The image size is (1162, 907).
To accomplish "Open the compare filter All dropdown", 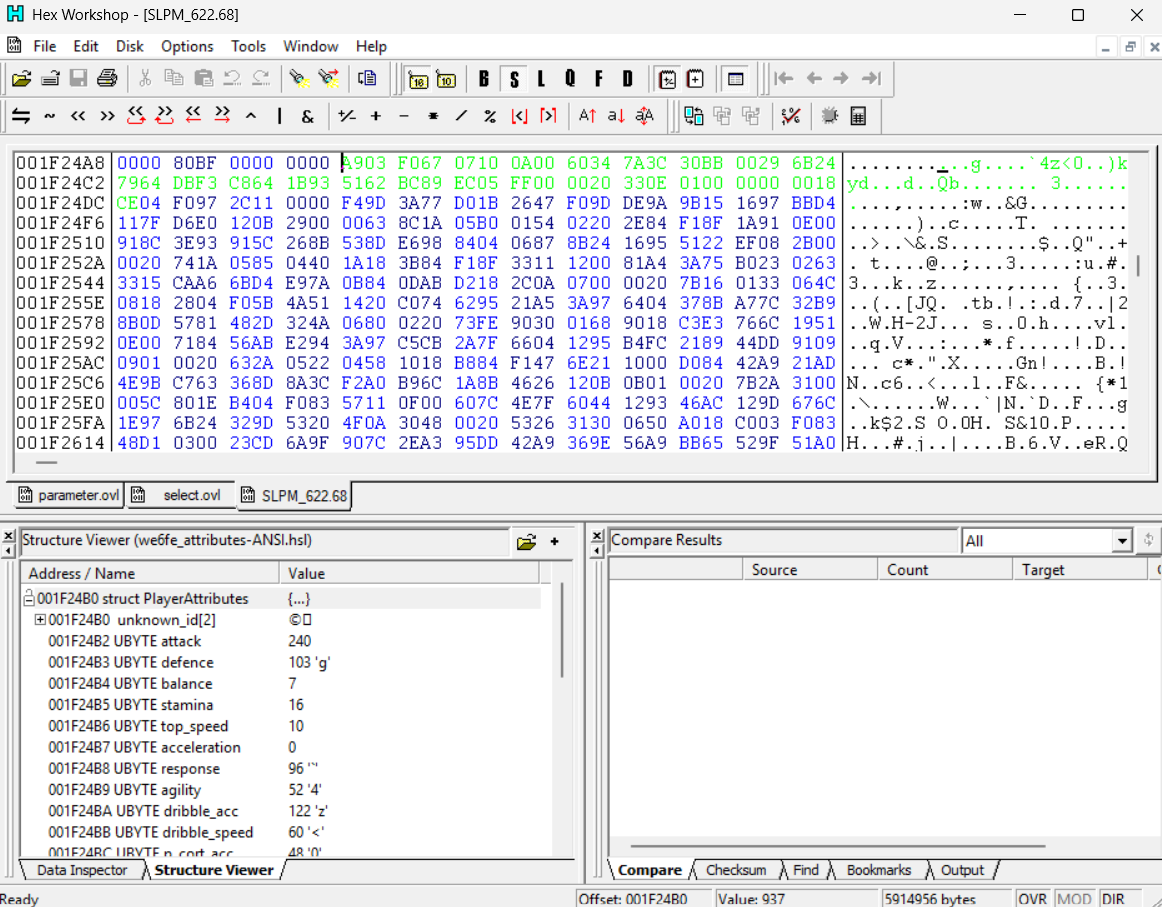I will 1123,541.
